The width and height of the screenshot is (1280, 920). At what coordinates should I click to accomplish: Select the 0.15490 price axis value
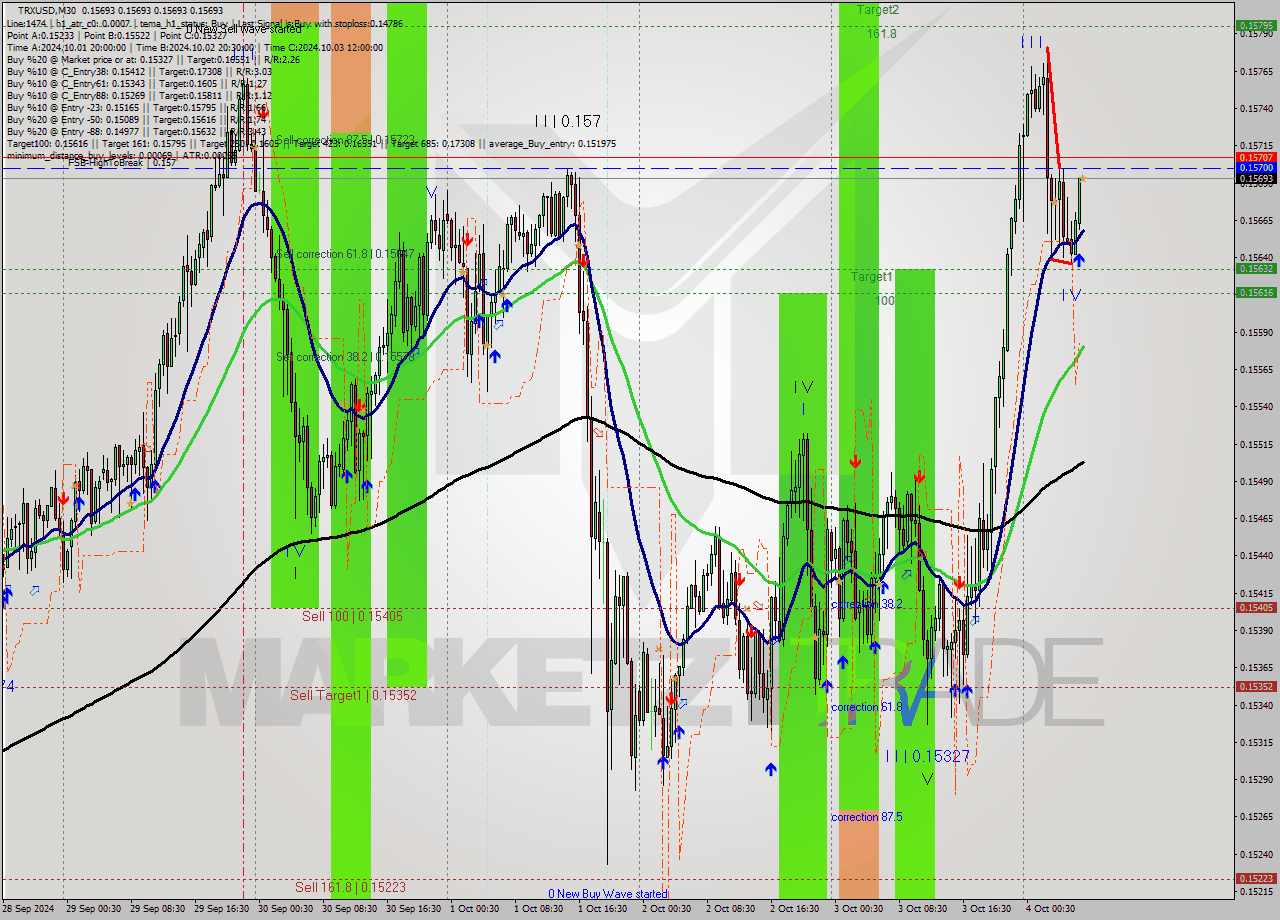coord(1256,481)
